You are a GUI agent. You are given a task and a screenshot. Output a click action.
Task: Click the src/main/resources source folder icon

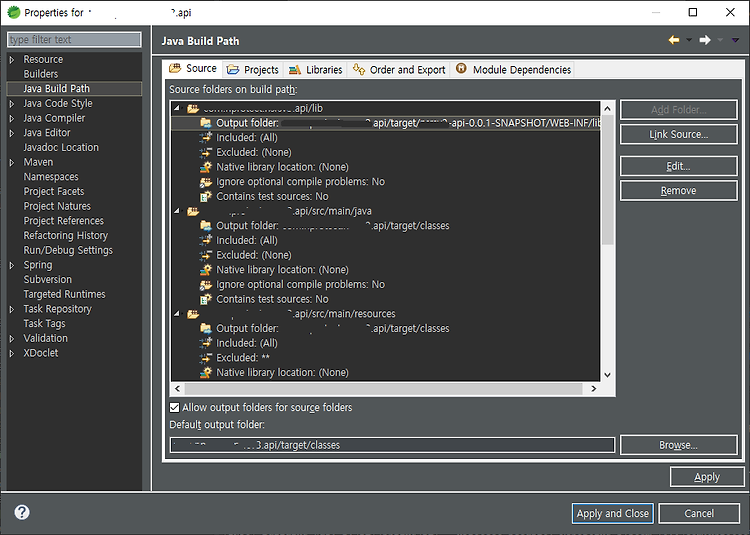[193, 314]
